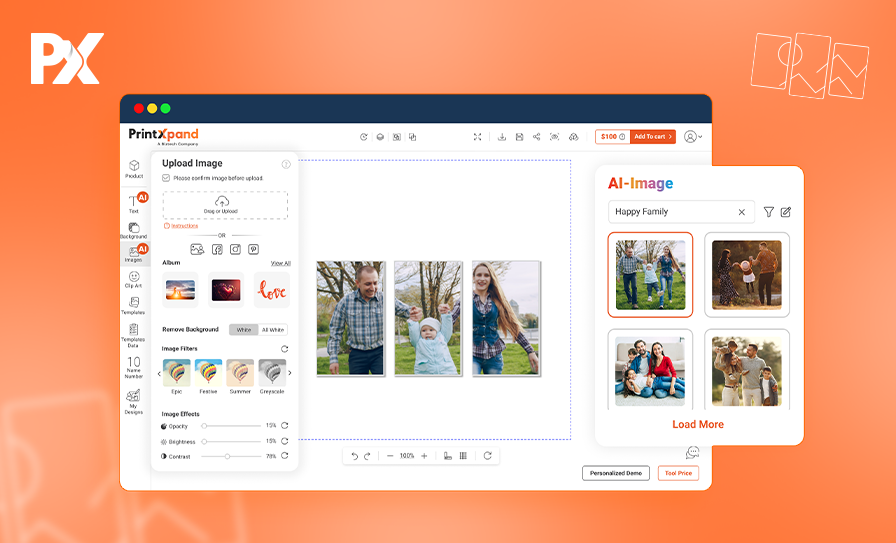Click the Tool Price button
Image resolution: width=896 pixels, height=543 pixels.
coord(678,473)
